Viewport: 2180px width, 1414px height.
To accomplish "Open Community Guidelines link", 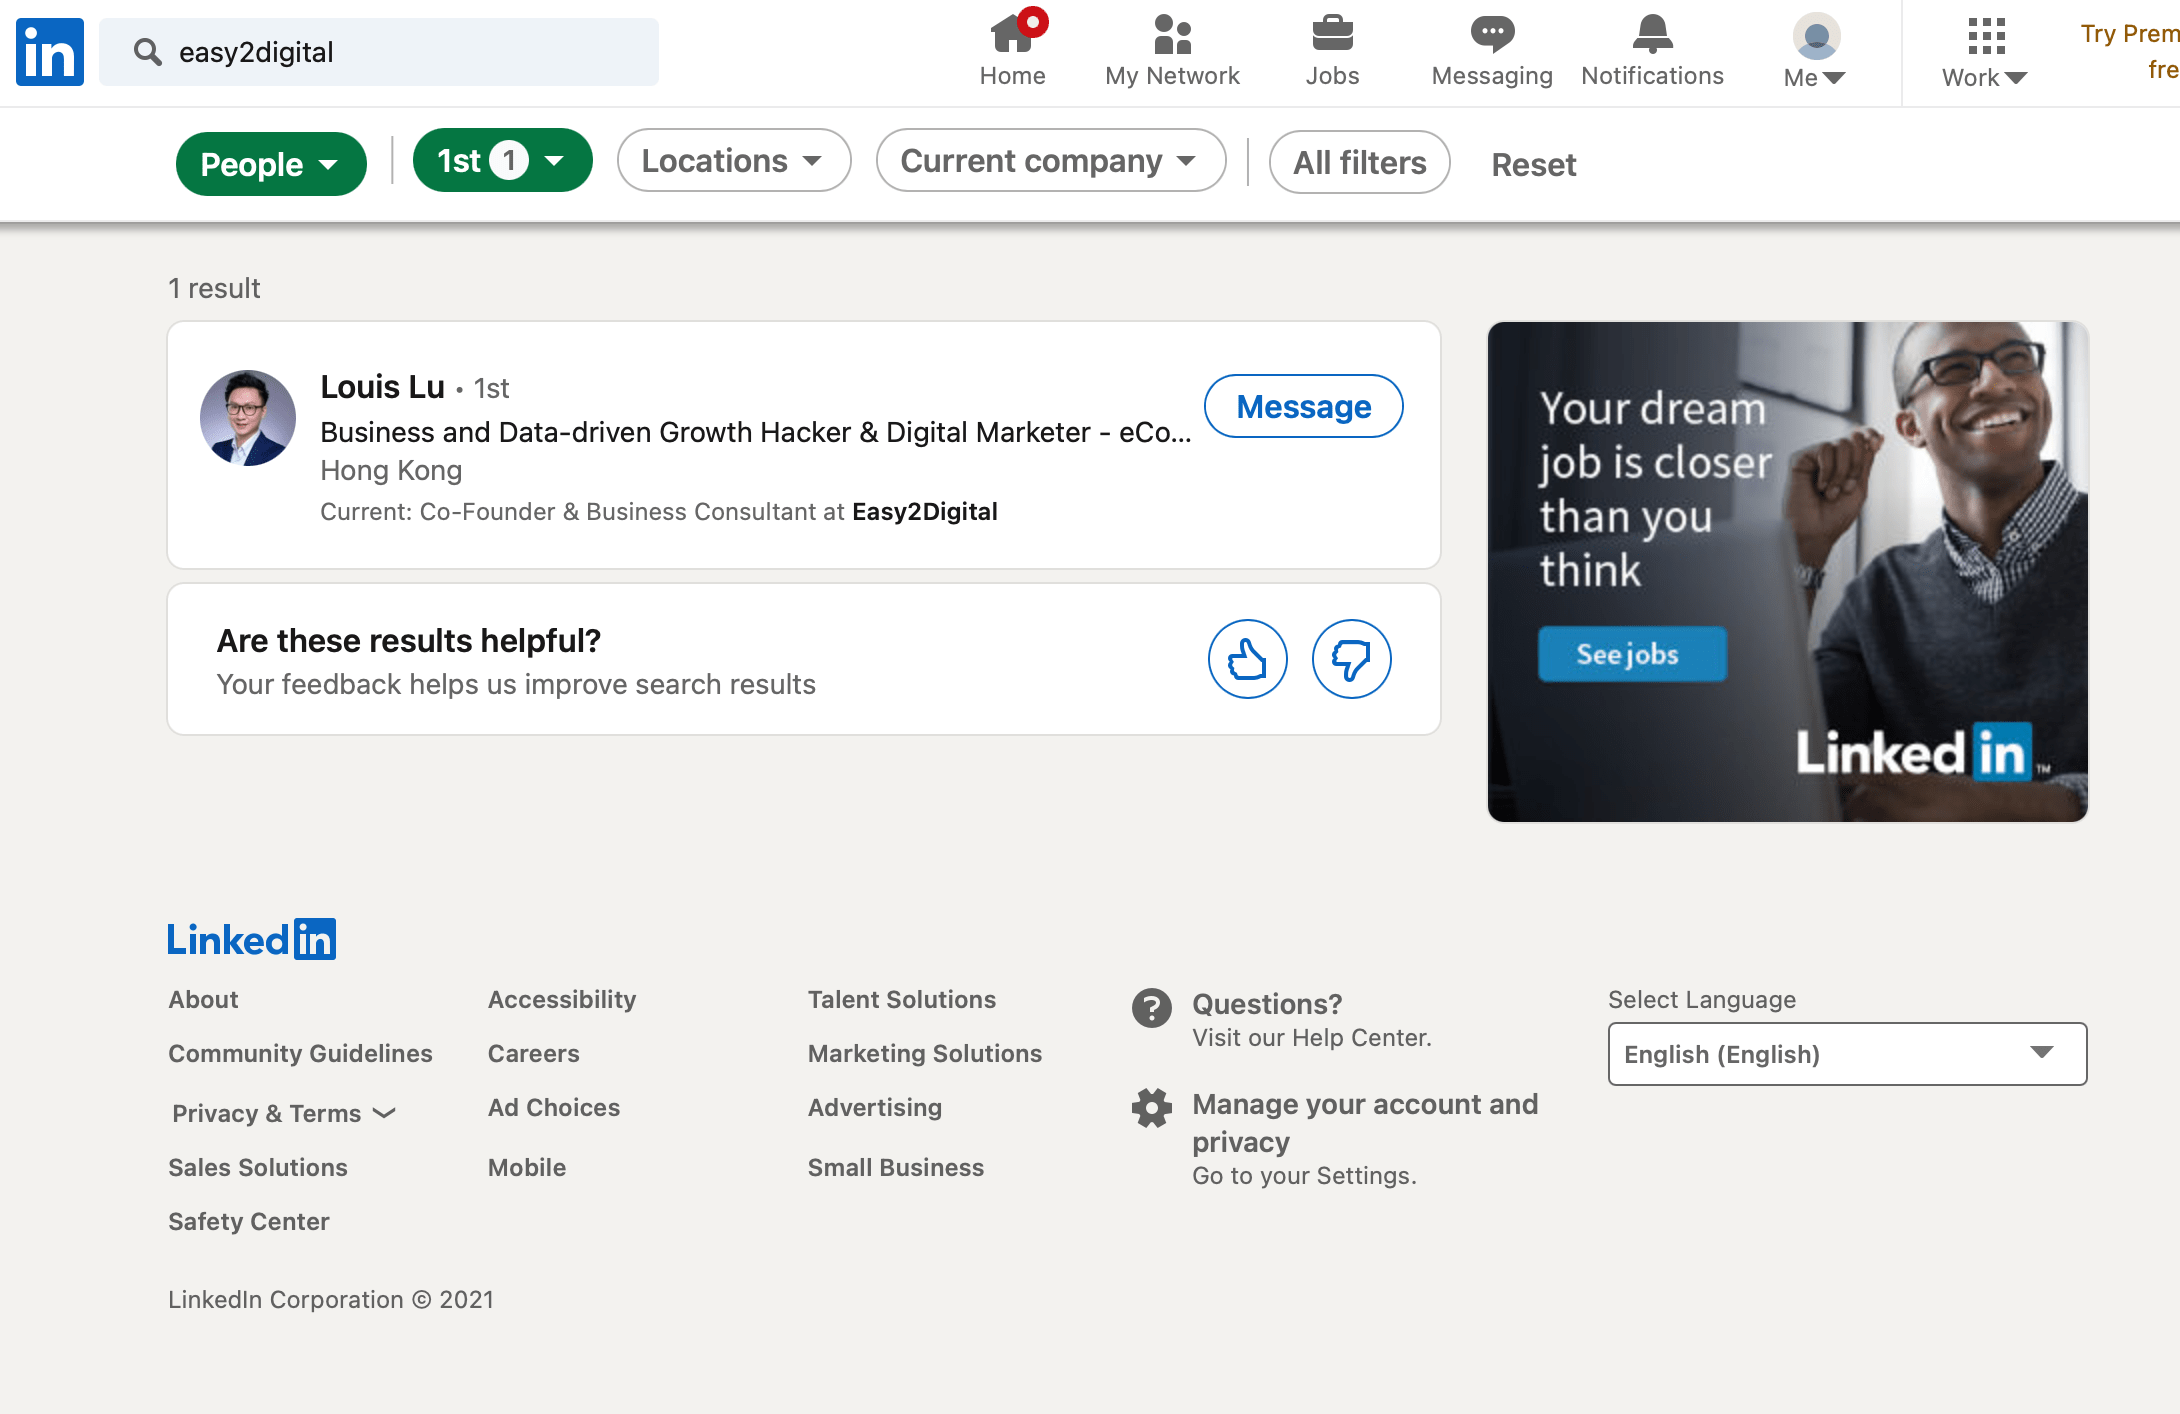I will click(x=300, y=1053).
